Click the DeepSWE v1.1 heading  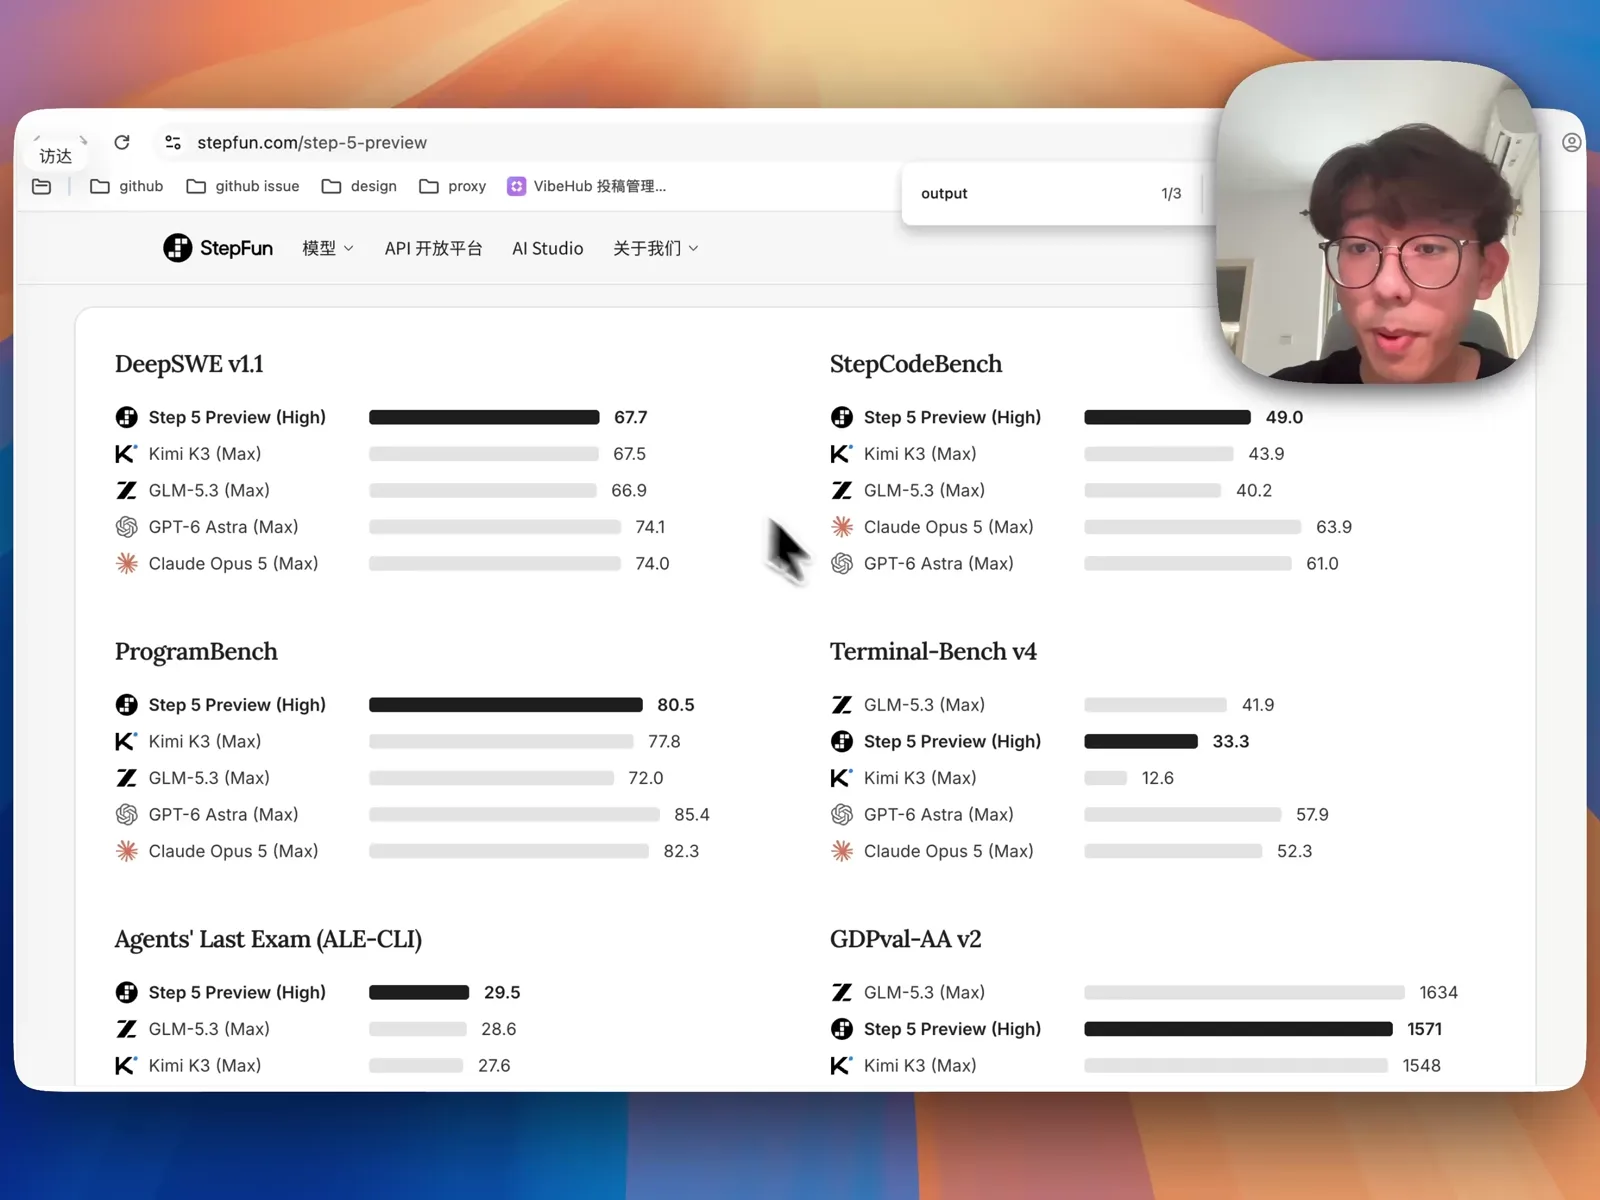click(x=189, y=364)
